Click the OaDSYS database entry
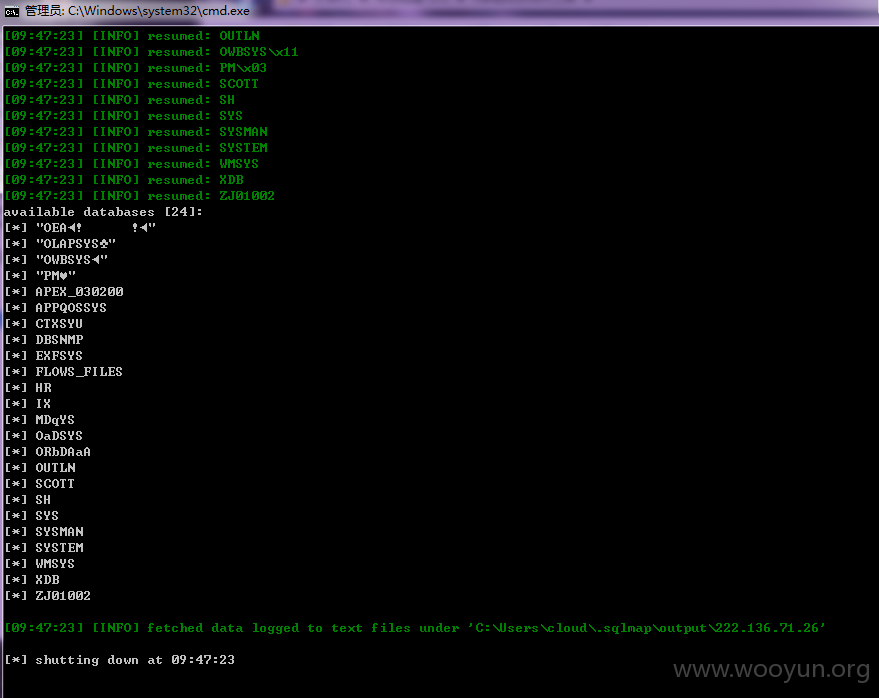The width and height of the screenshot is (879, 698). coord(44,436)
